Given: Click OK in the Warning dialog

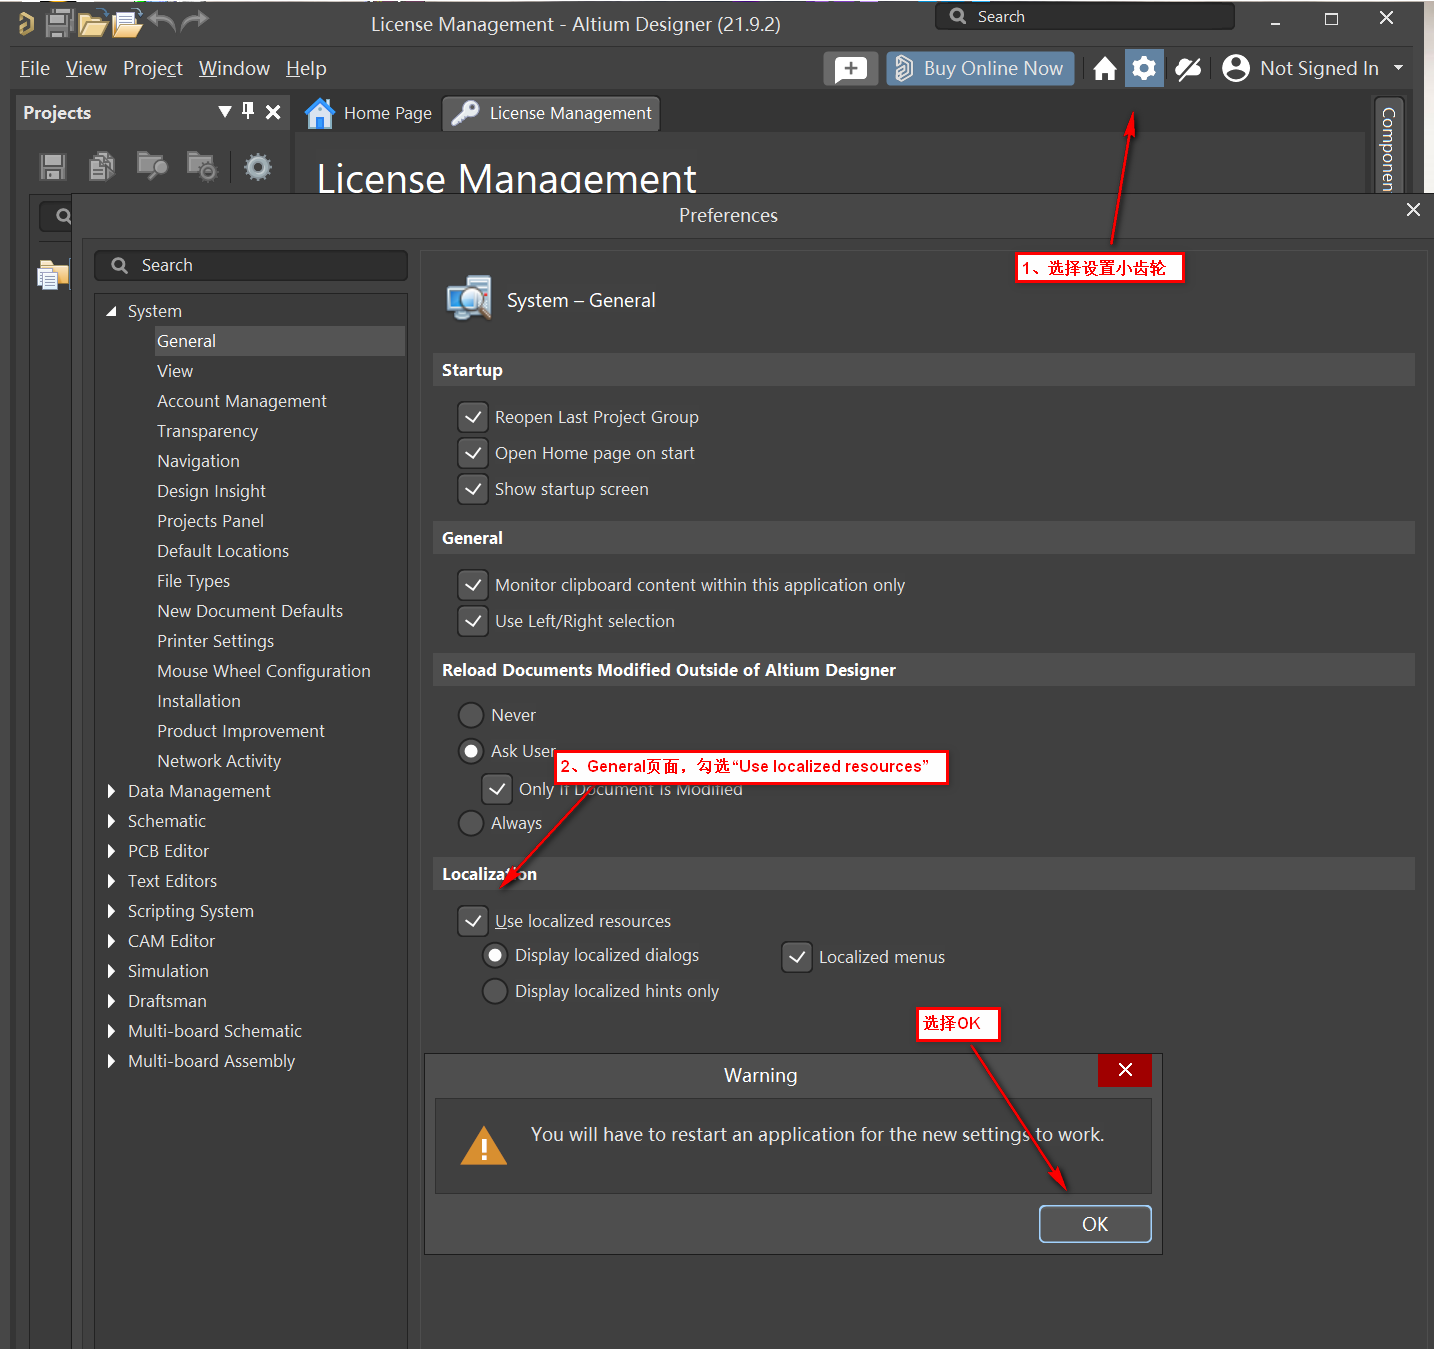Looking at the screenshot, I should (1095, 1224).
